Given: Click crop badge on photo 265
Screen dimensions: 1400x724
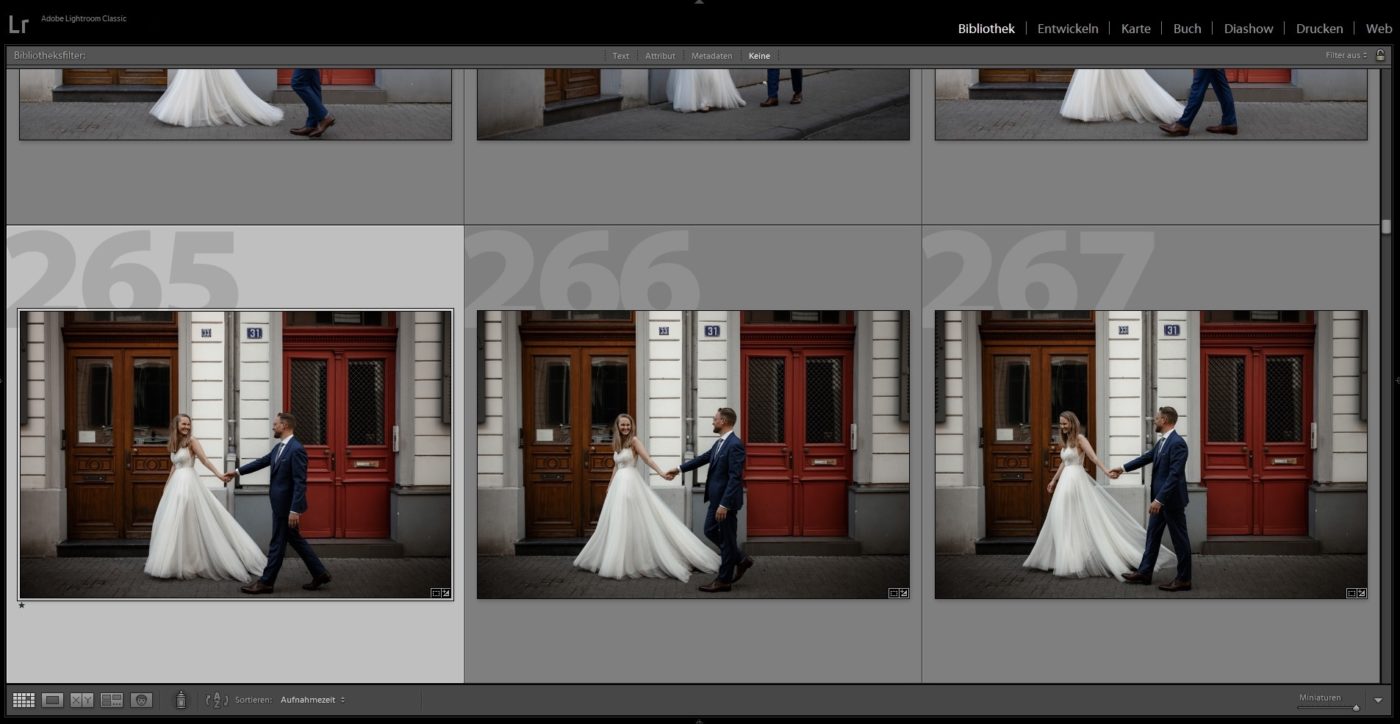Looking at the screenshot, I should [x=435, y=593].
